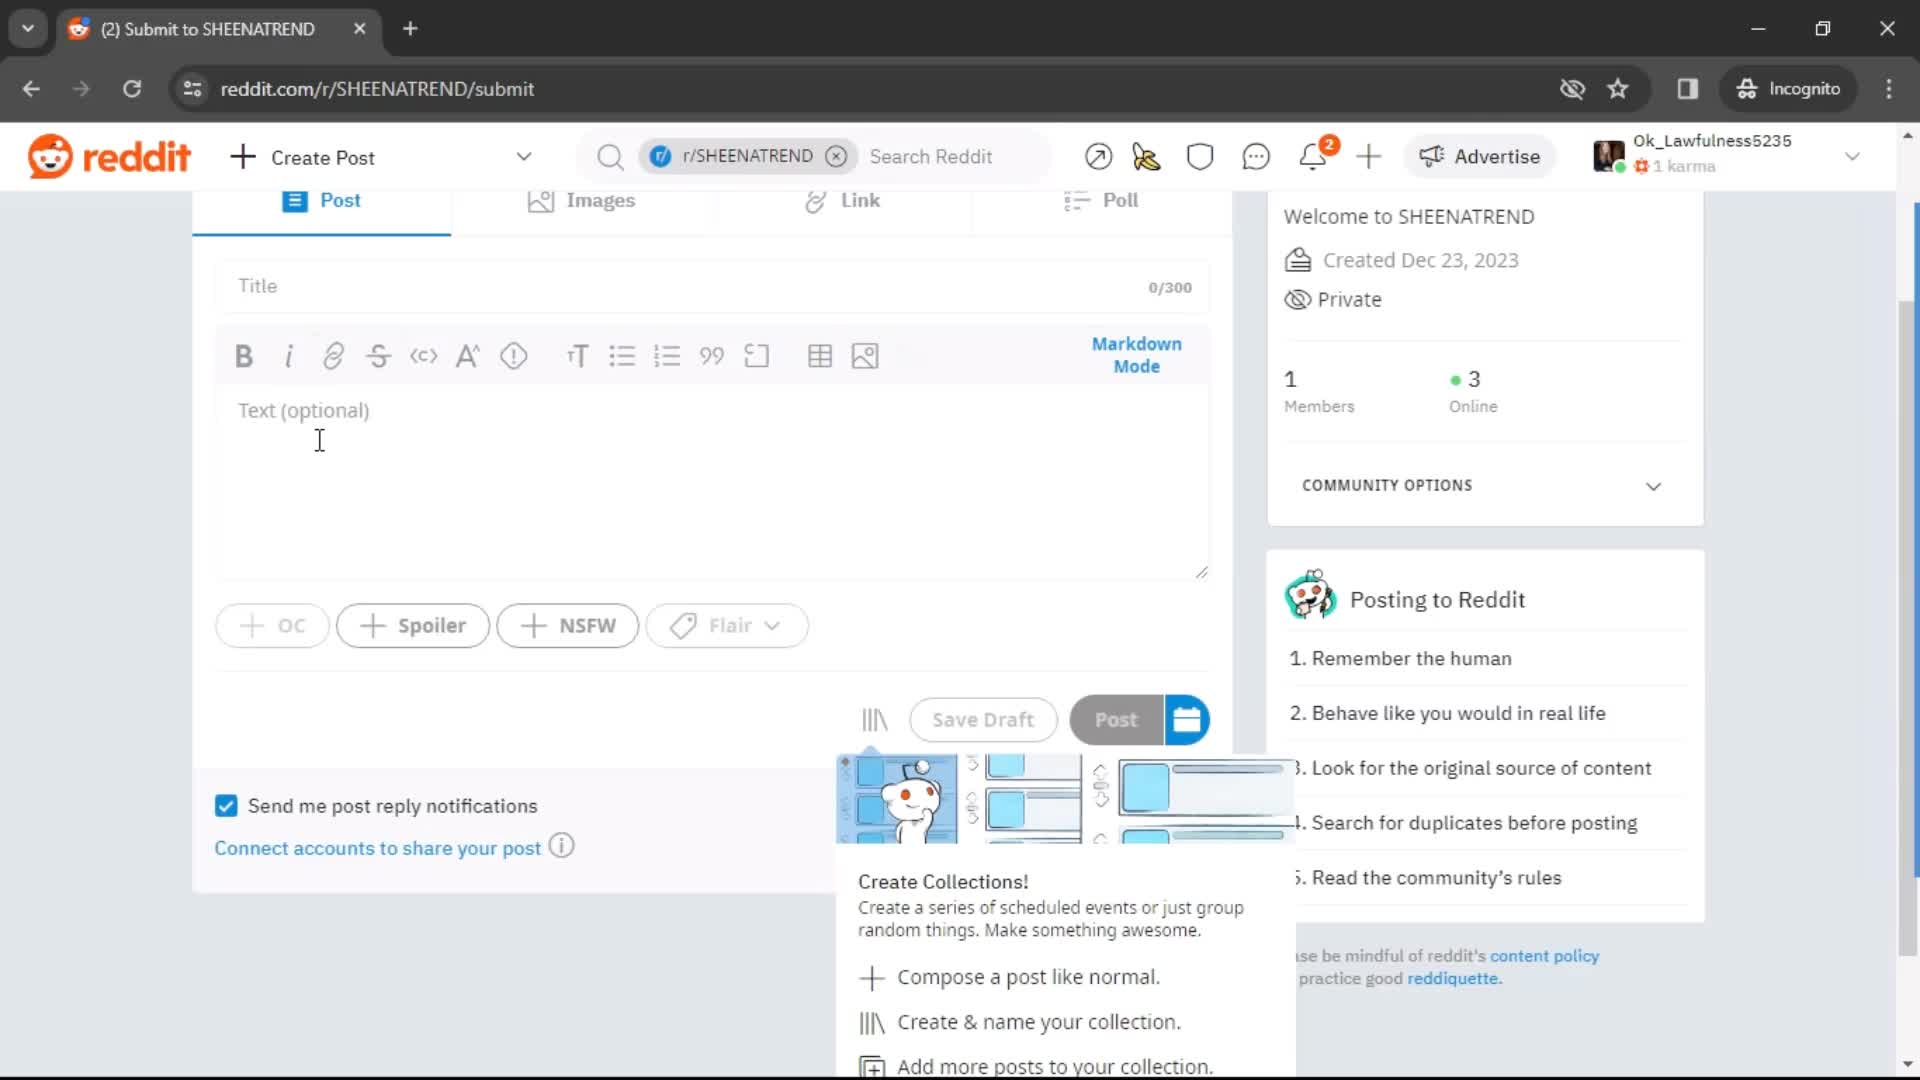Toggle bold formatting icon
Image resolution: width=1920 pixels, height=1080 pixels.
coord(244,356)
